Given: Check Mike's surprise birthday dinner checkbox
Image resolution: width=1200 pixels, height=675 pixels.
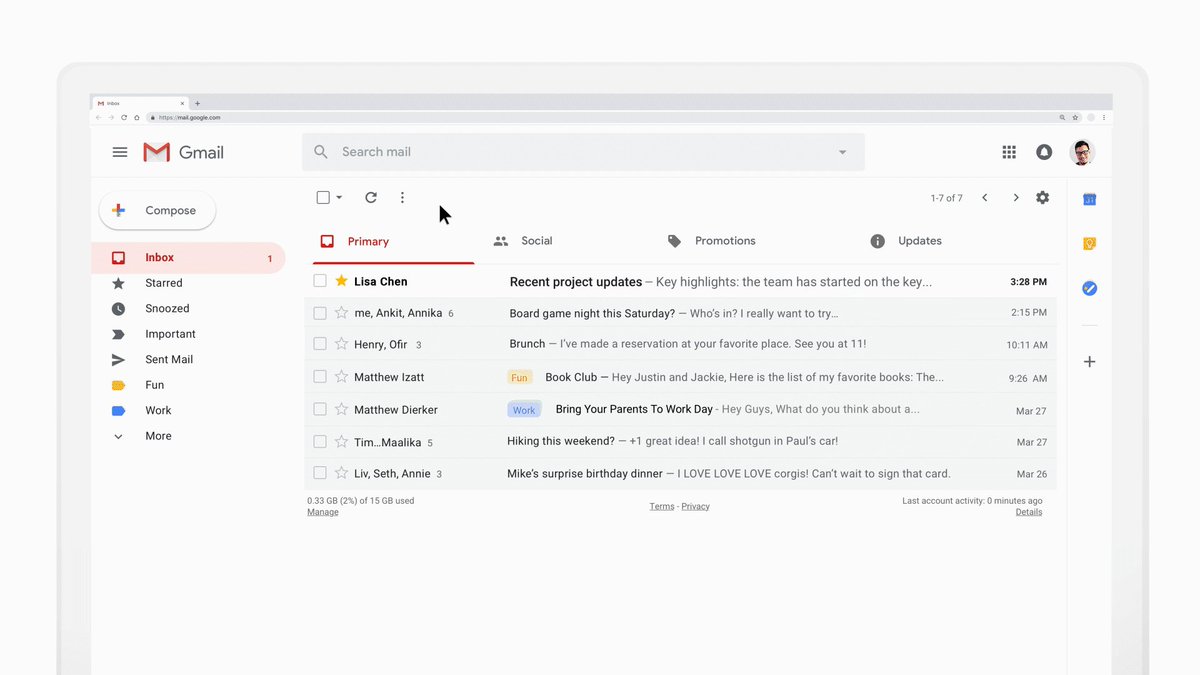Looking at the screenshot, I should pyautogui.click(x=320, y=473).
